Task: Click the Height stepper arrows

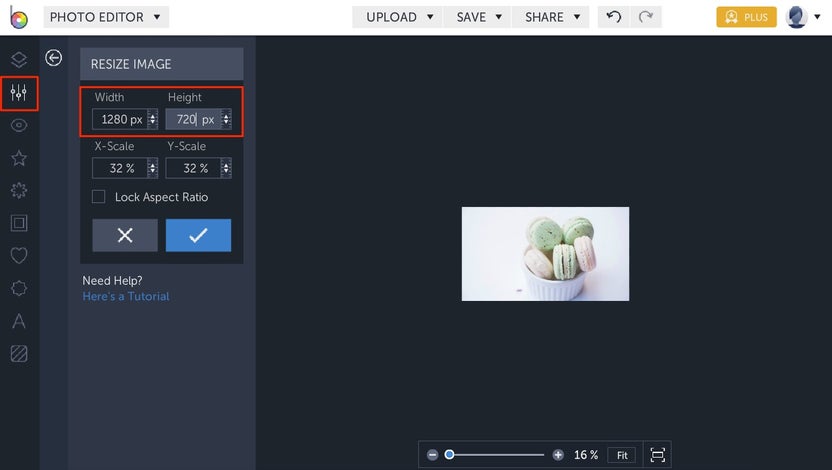Action: coord(227,119)
